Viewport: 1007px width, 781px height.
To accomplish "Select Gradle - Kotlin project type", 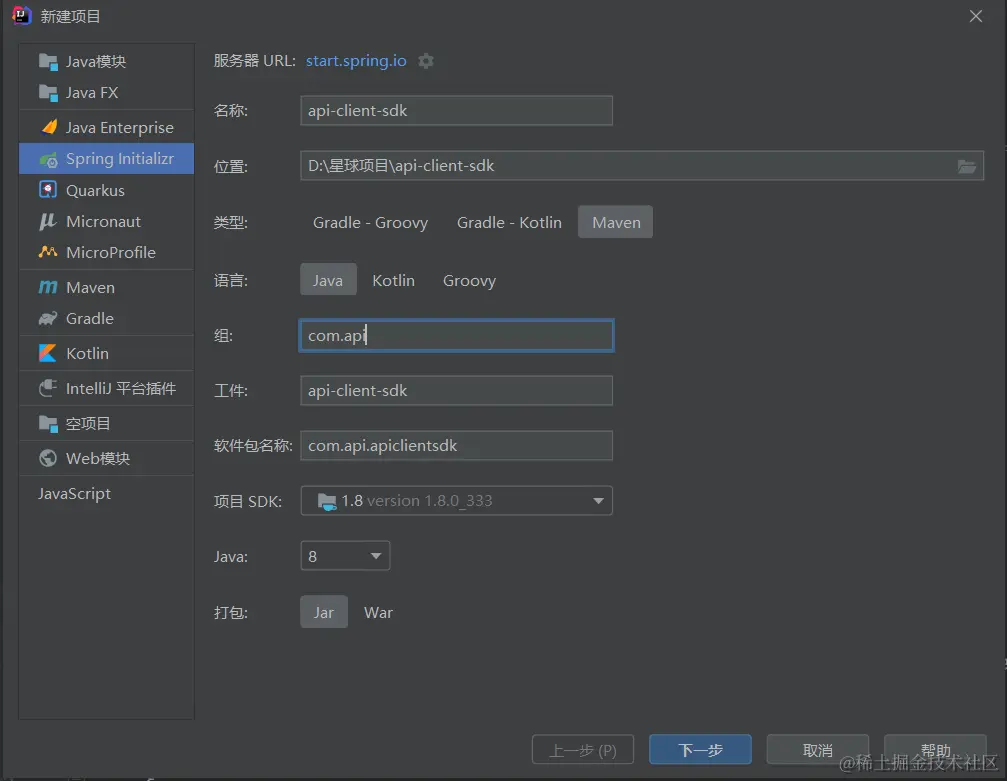I will point(509,222).
